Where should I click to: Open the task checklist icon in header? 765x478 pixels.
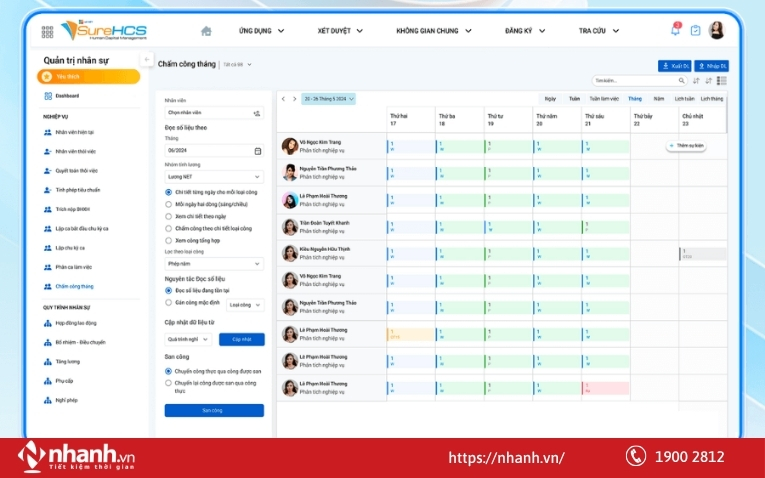(696, 31)
